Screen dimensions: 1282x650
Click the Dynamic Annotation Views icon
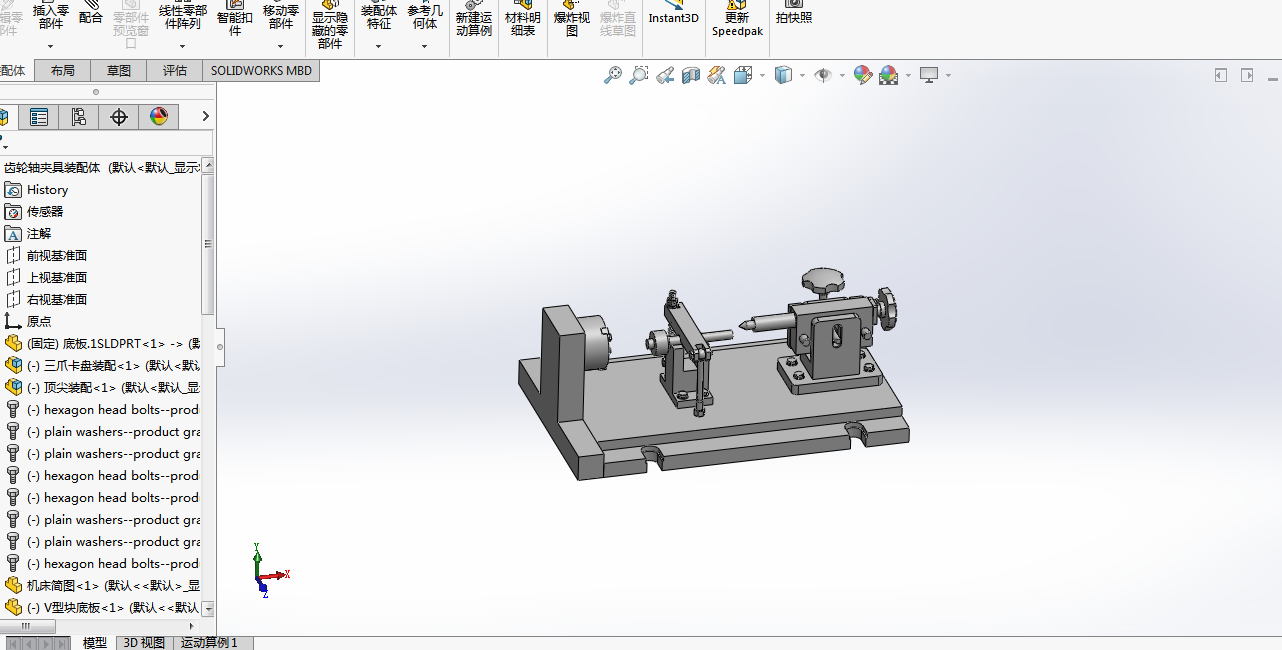point(716,75)
